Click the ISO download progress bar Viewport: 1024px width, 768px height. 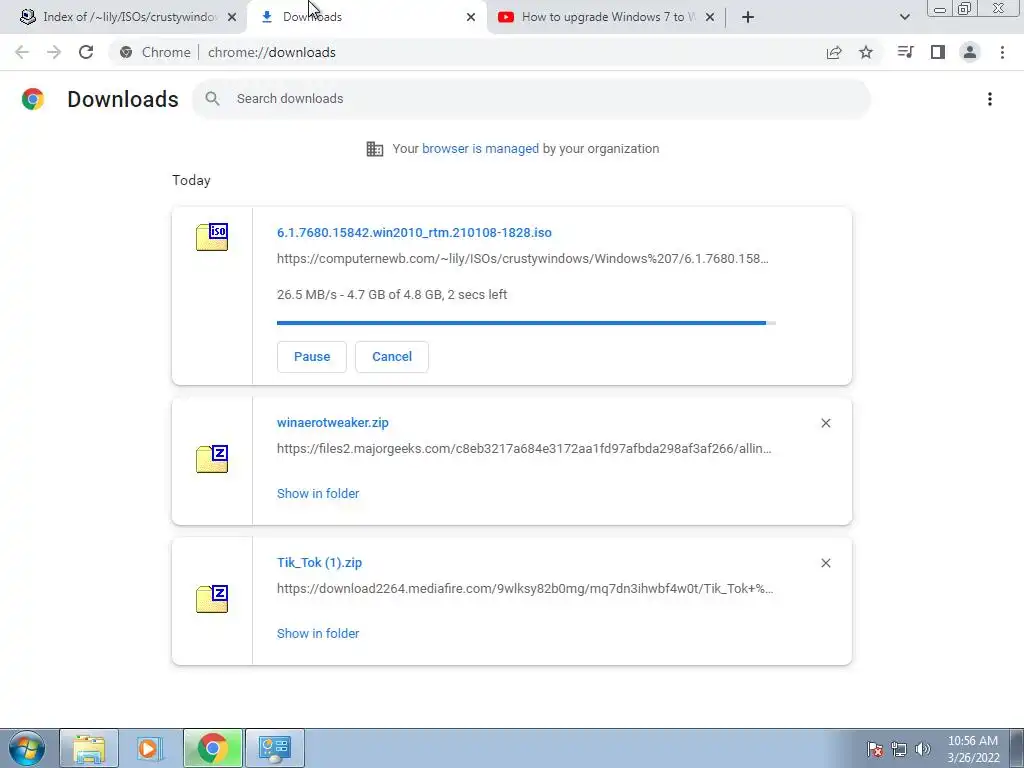coord(526,323)
